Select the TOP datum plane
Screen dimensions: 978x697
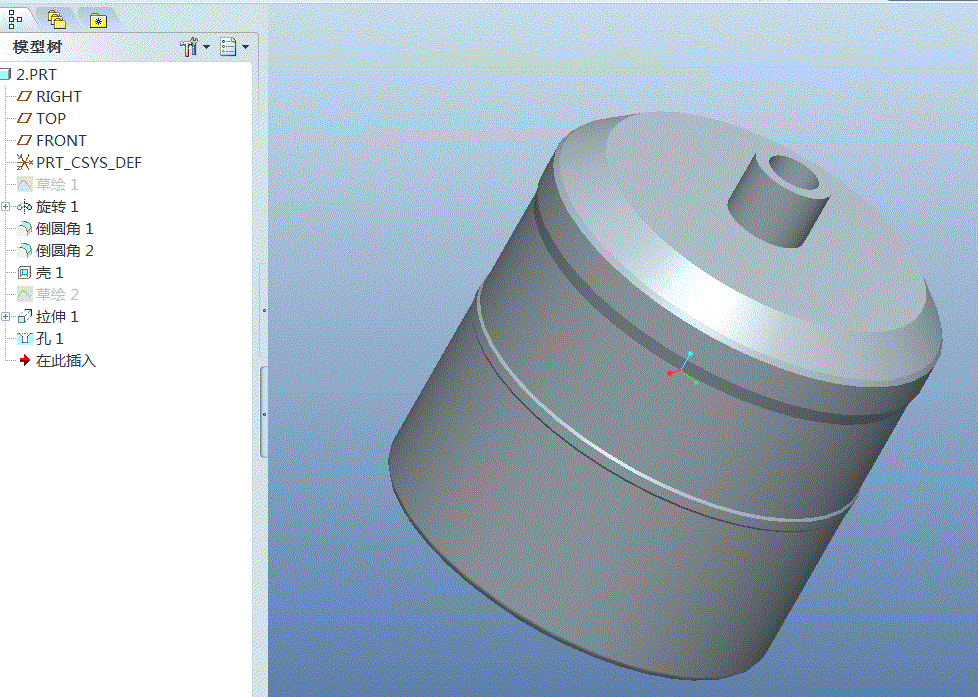51,119
